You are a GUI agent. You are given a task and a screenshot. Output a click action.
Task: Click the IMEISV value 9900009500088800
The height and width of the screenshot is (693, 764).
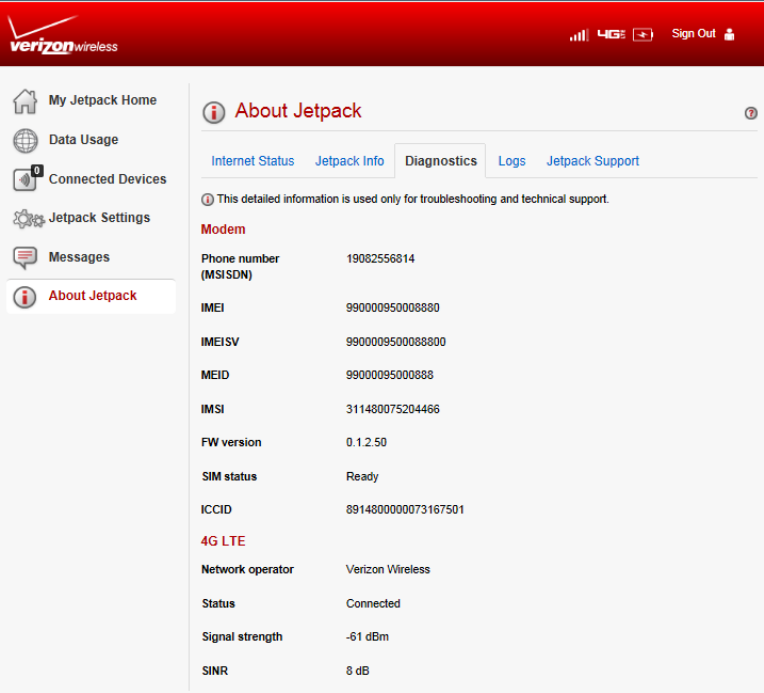point(396,342)
